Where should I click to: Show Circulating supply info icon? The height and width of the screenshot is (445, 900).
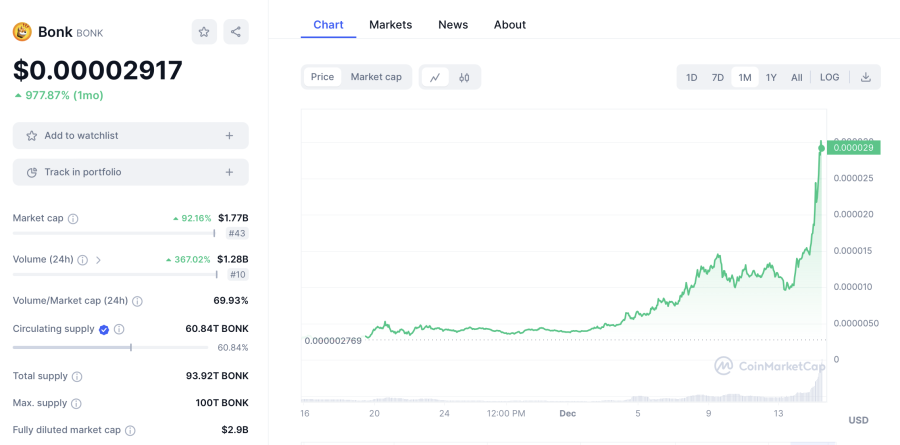pyautogui.click(x=119, y=330)
